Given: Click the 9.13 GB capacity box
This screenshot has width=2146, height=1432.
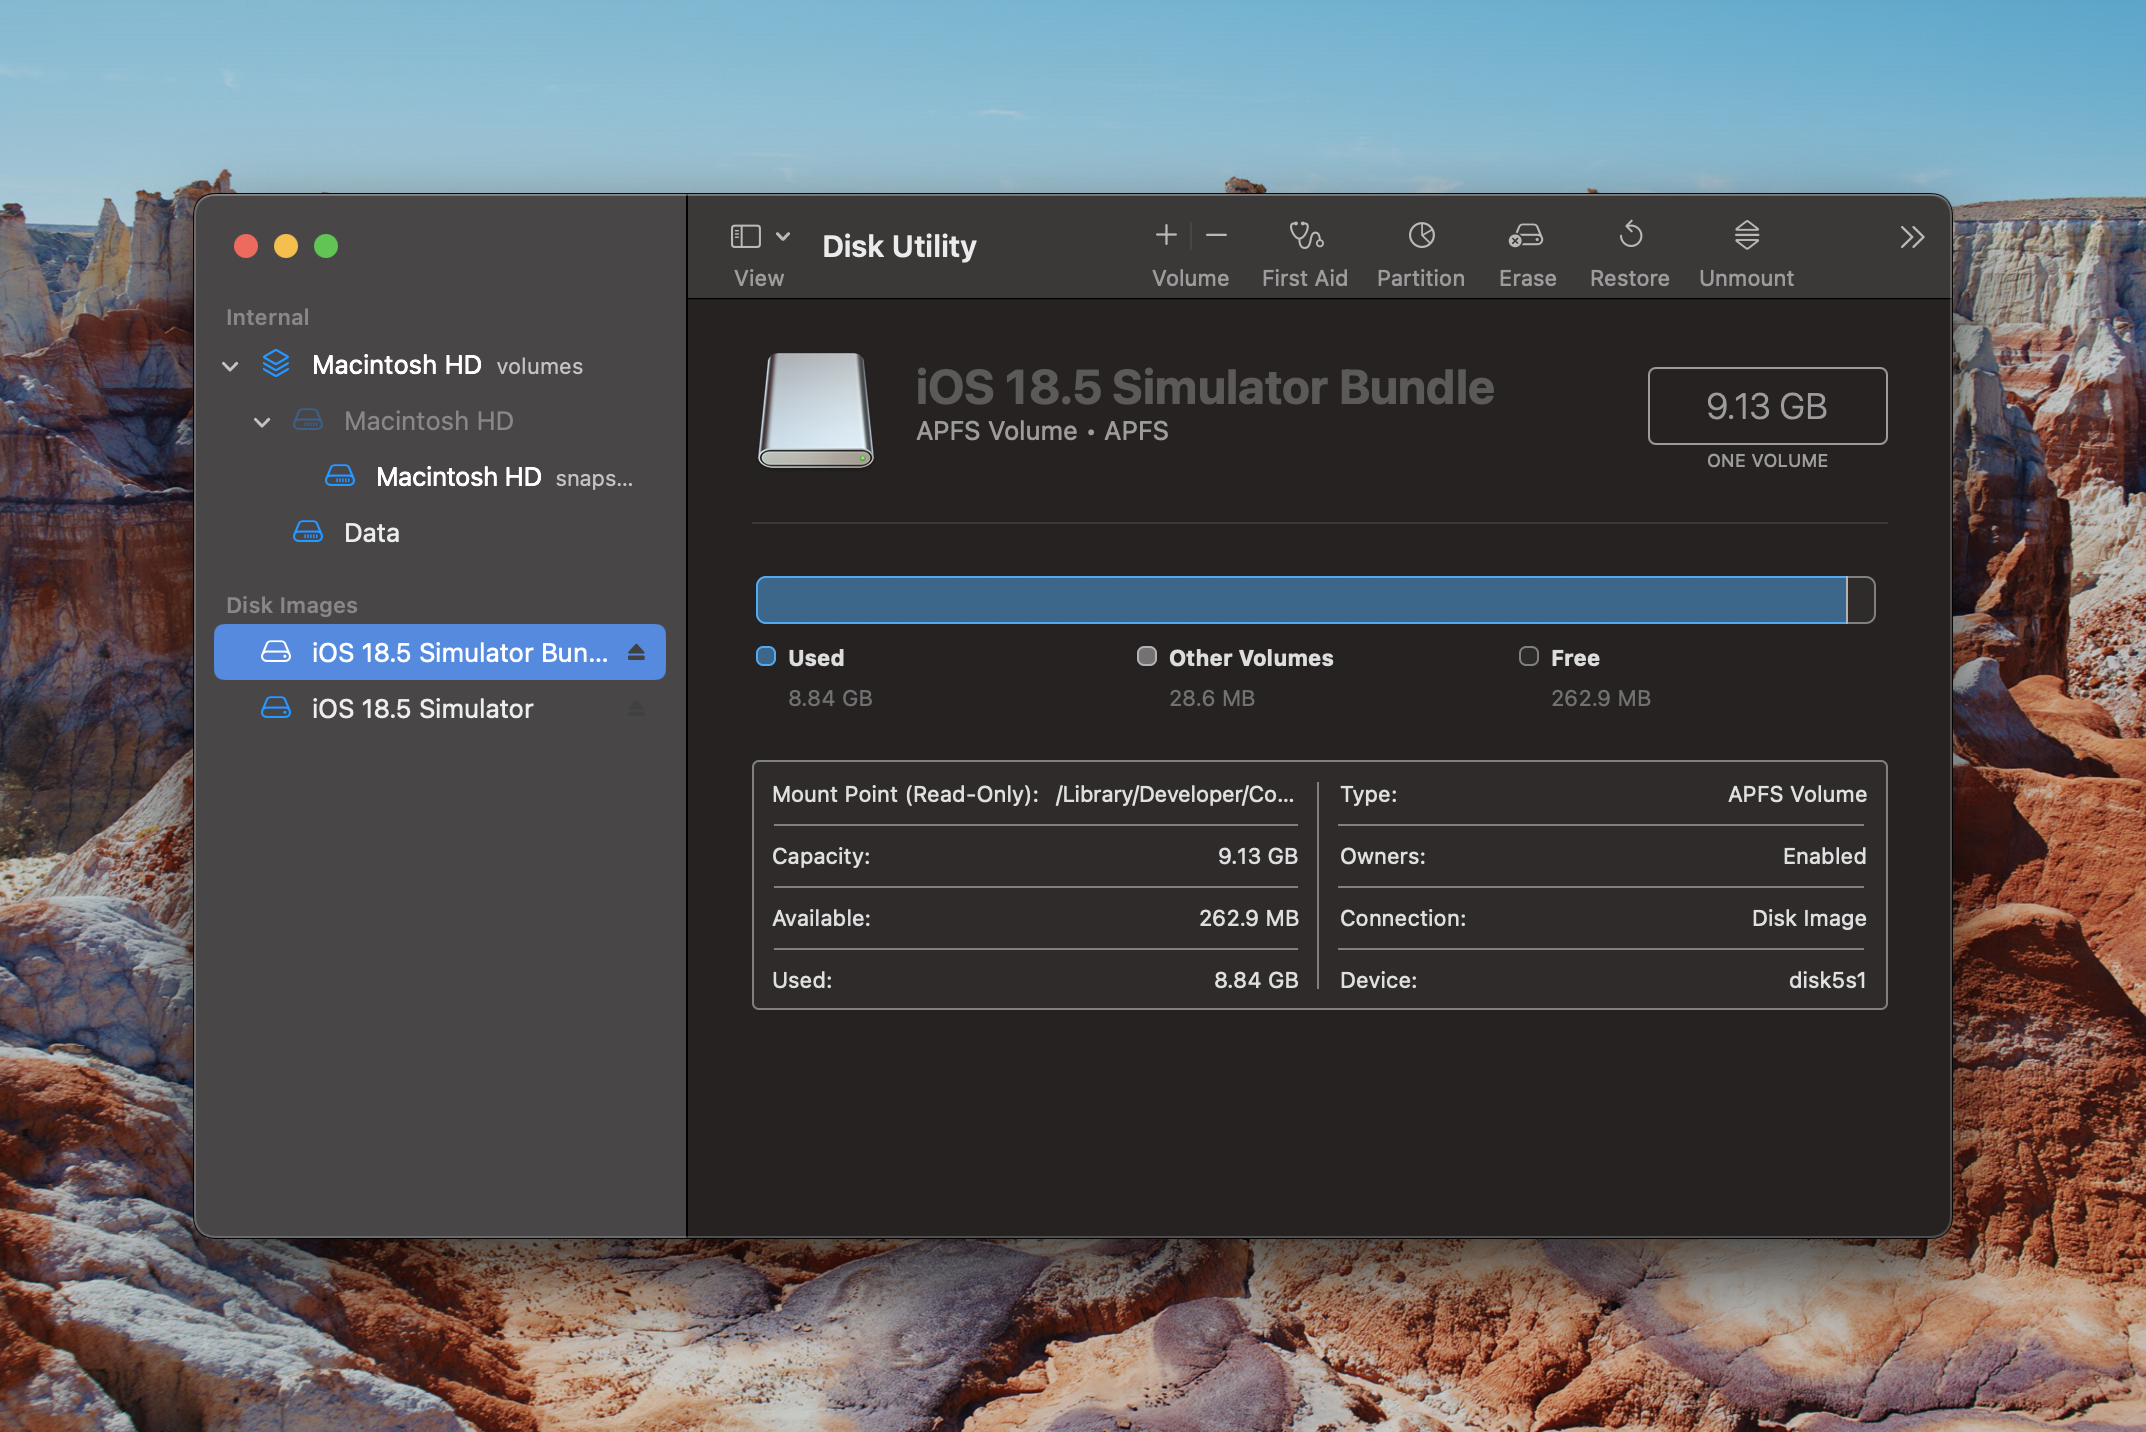Looking at the screenshot, I should point(1767,406).
